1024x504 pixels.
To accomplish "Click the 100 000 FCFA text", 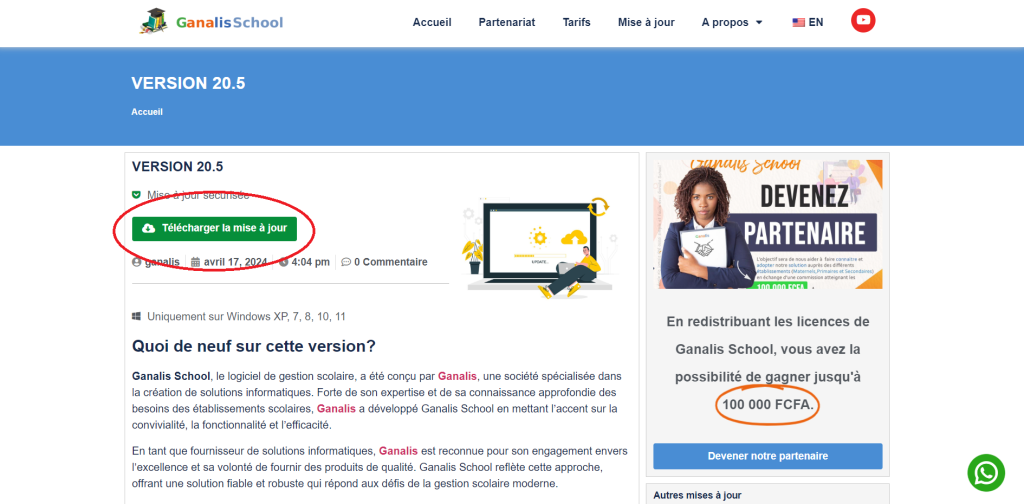I will coord(768,405).
